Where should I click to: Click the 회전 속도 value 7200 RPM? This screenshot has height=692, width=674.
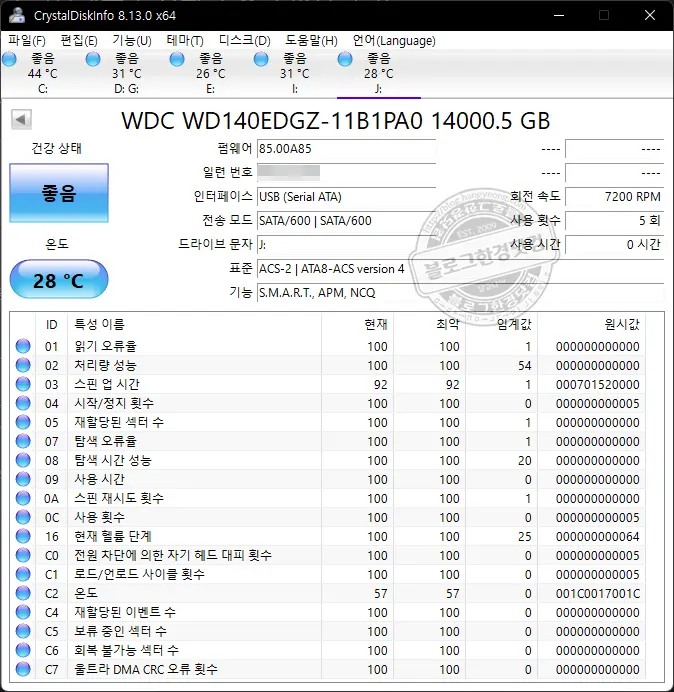(x=614, y=196)
